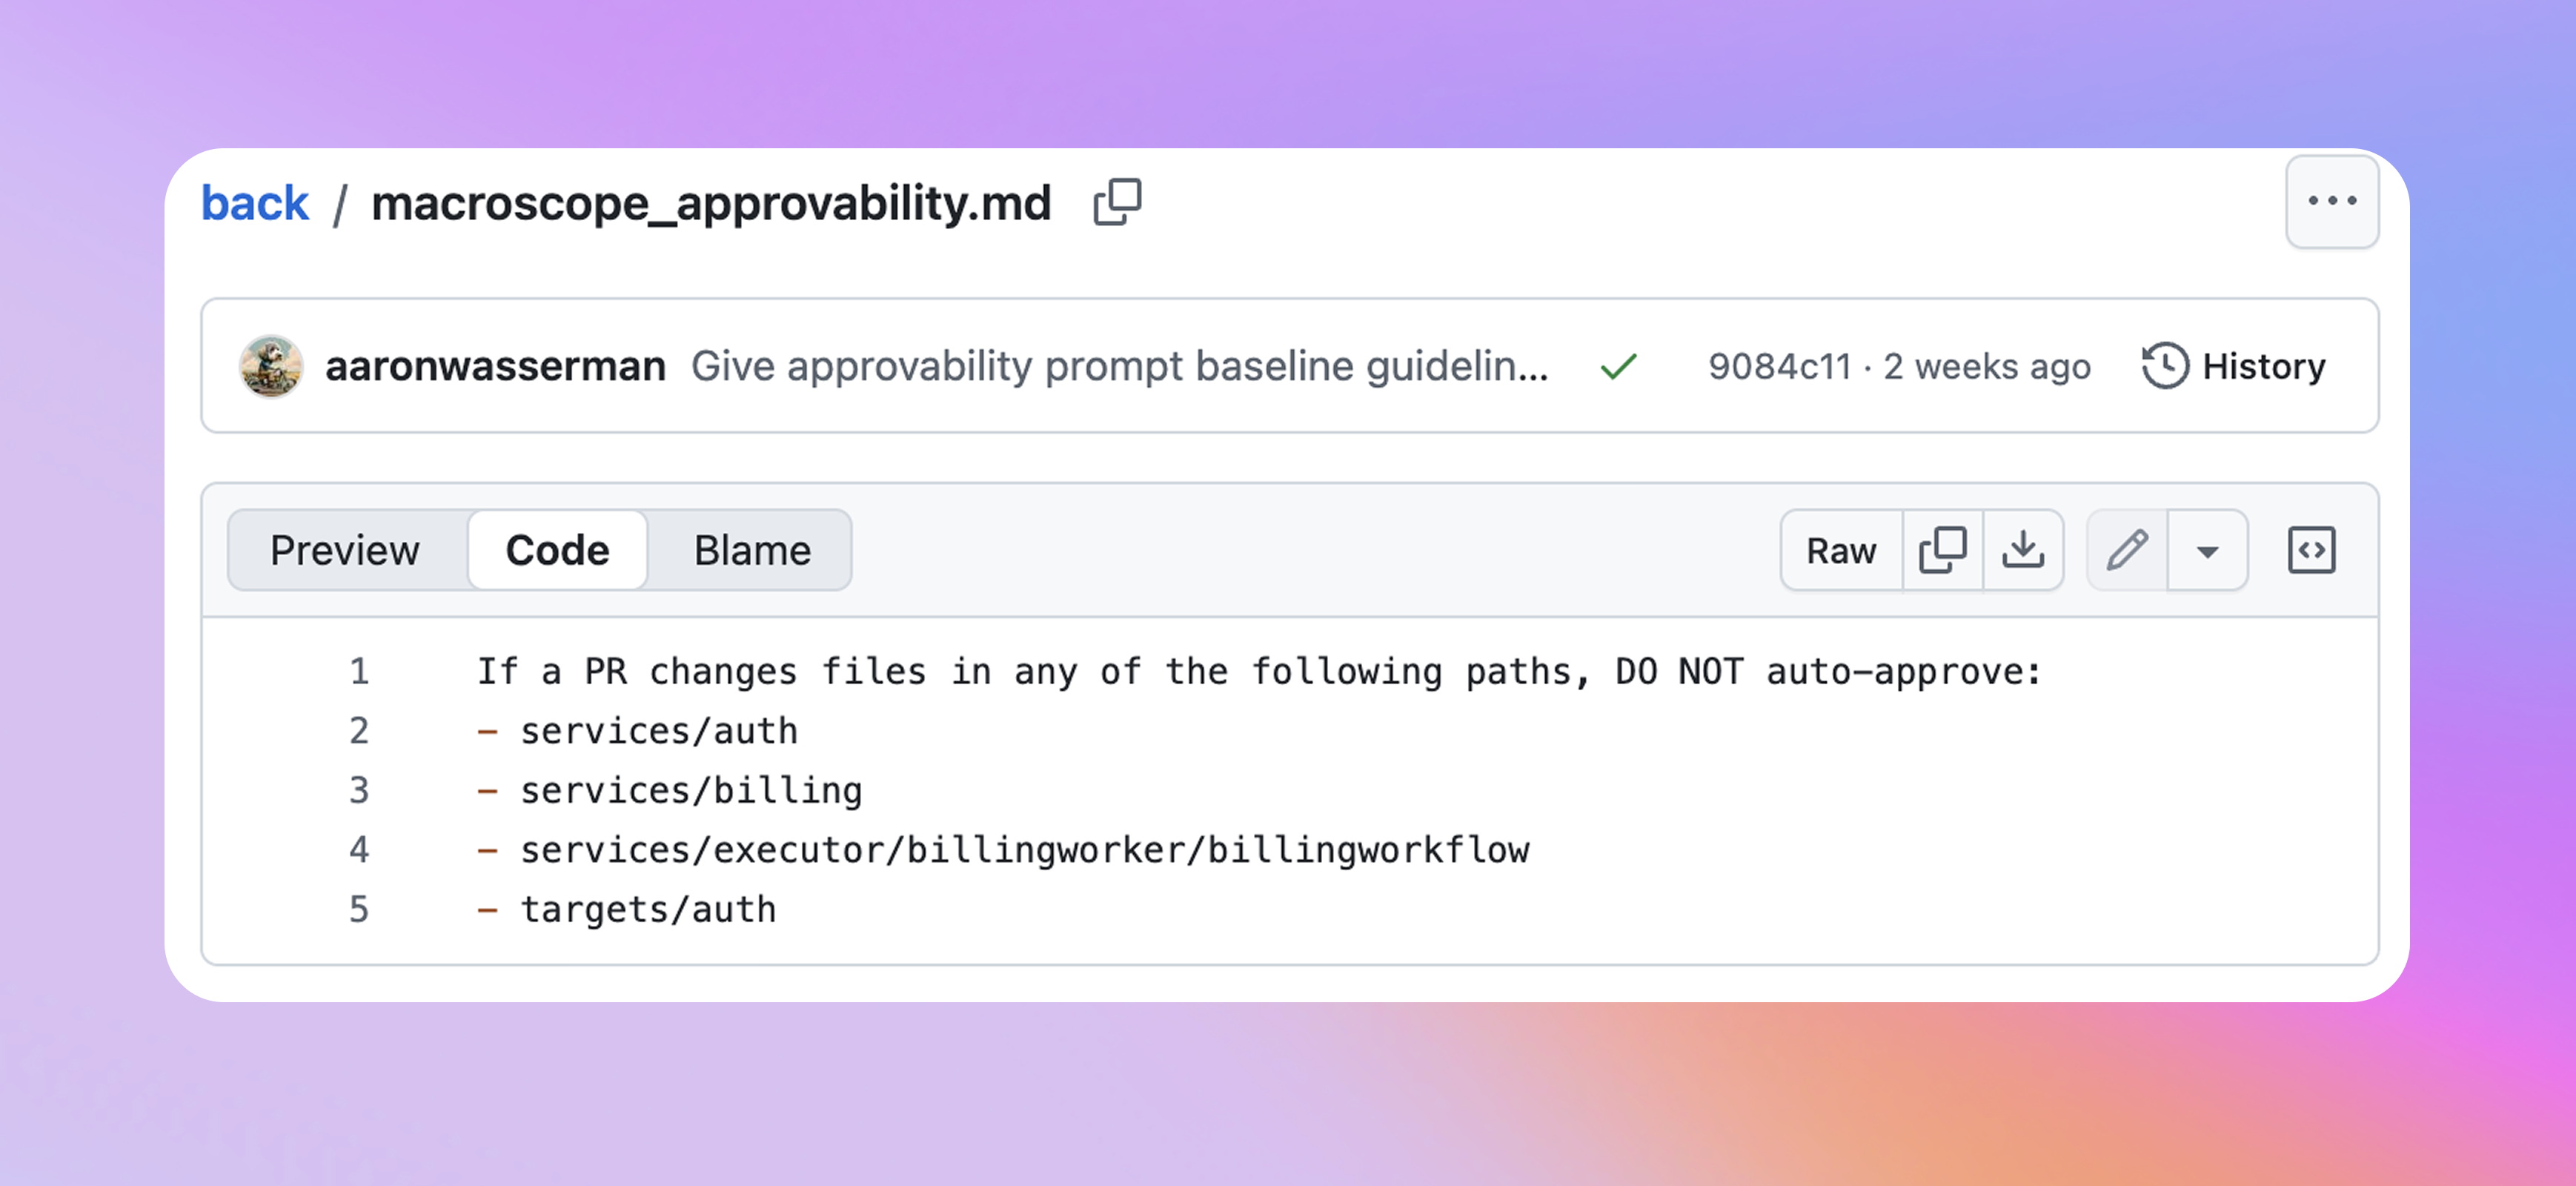This screenshot has width=2576, height=1186.
Task: View the file History
Action: 2234,366
